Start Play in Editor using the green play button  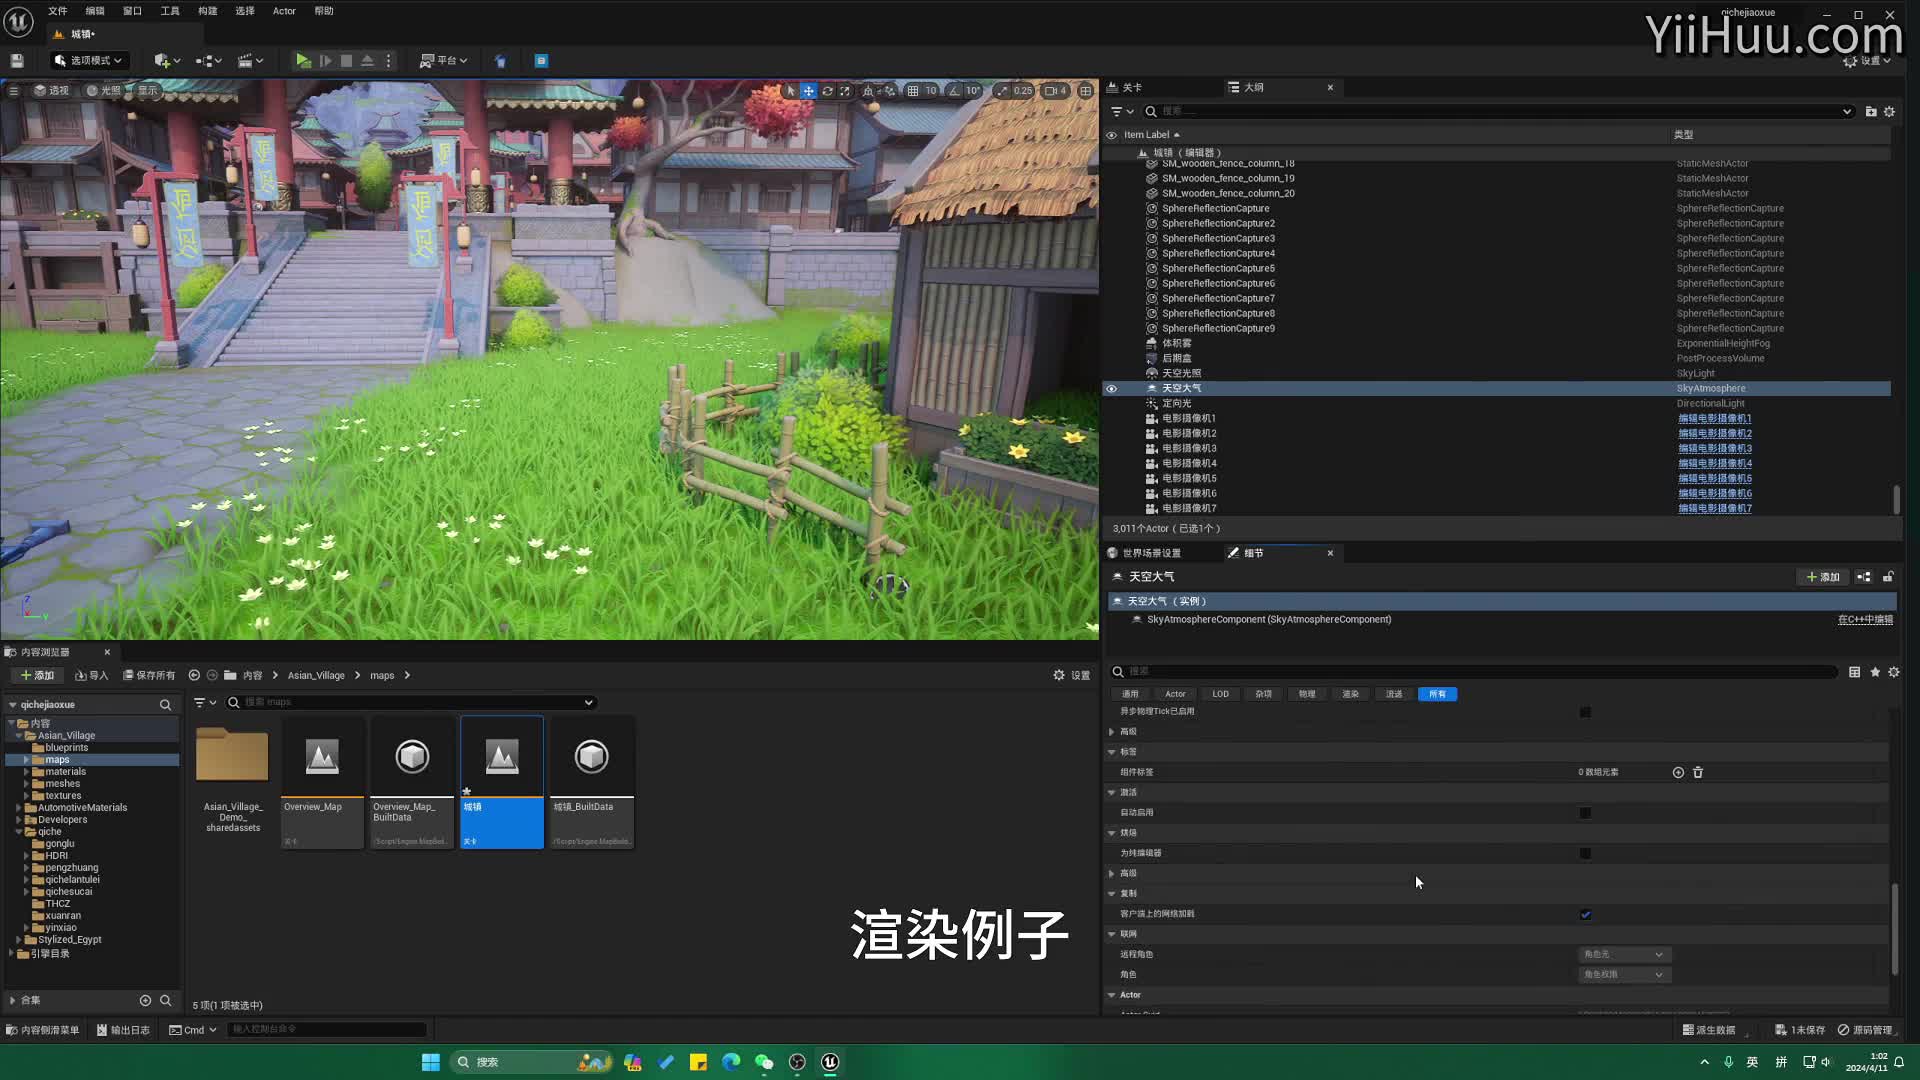tap(303, 61)
